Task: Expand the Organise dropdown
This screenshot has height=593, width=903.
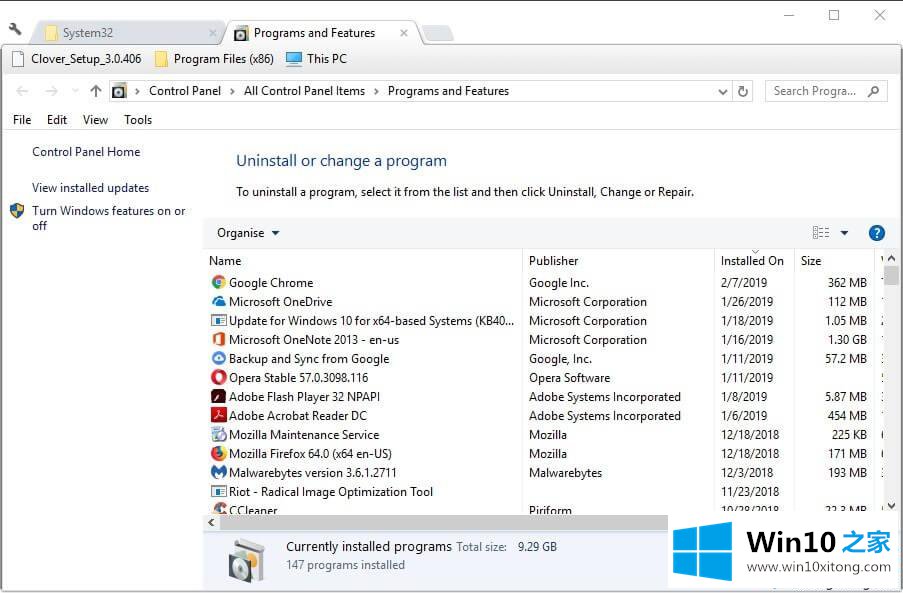Action: tap(248, 233)
